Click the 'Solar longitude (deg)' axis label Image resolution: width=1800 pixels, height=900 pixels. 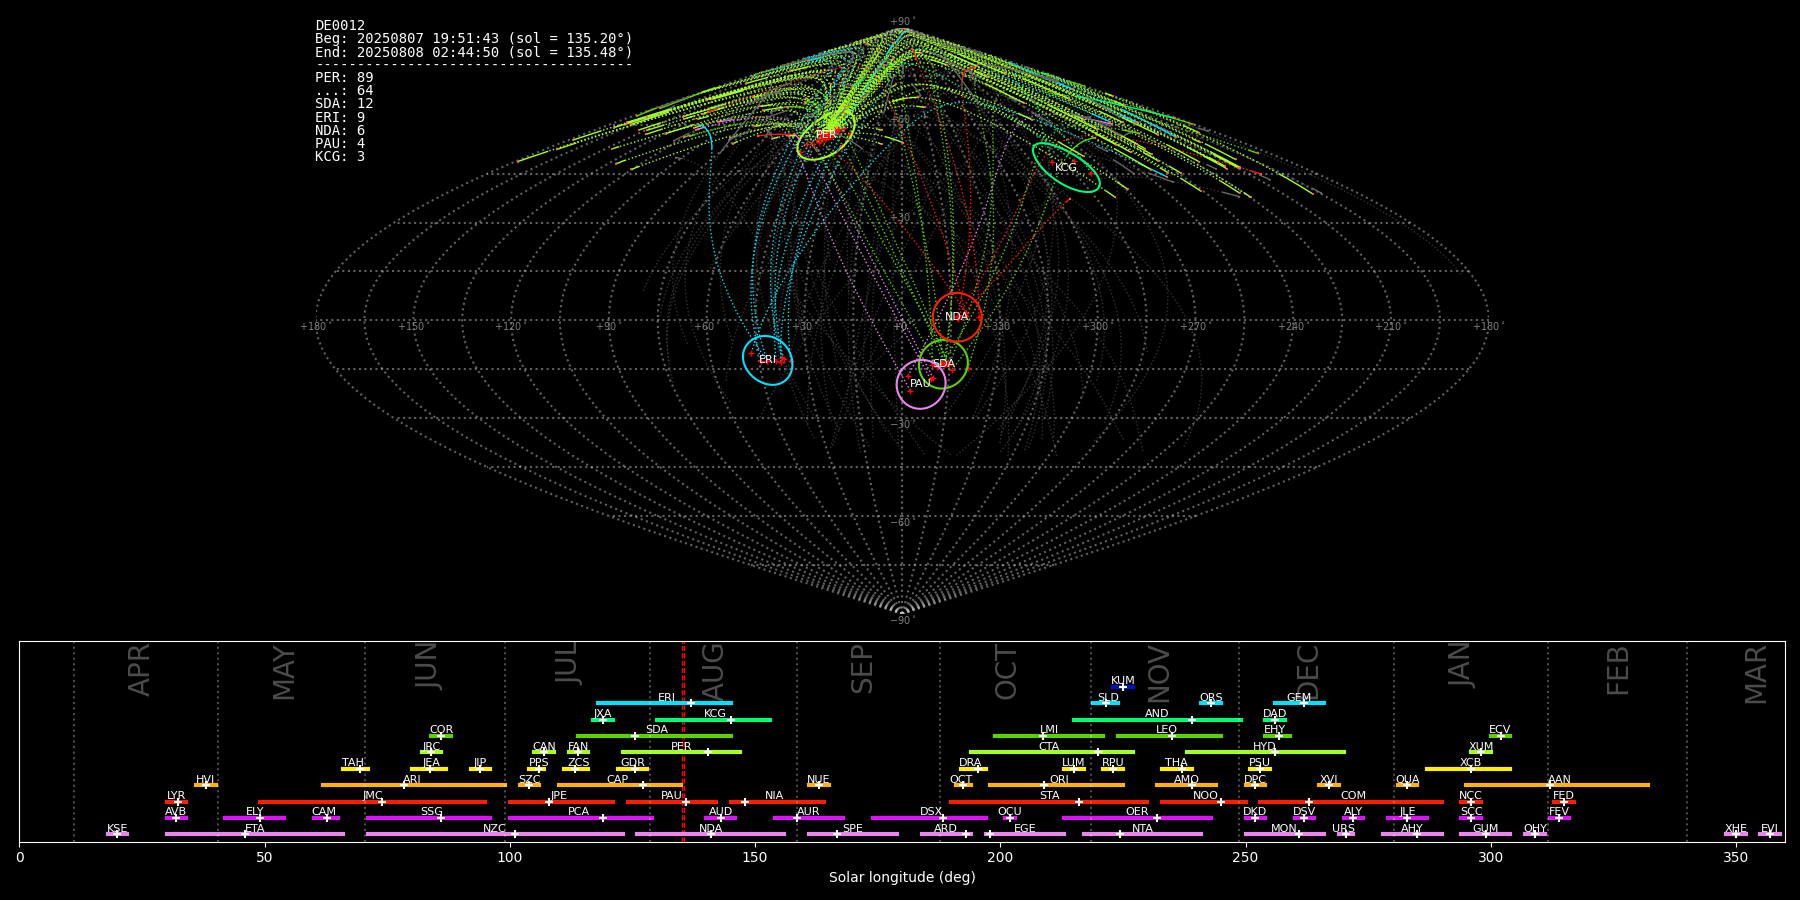[x=902, y=877]
